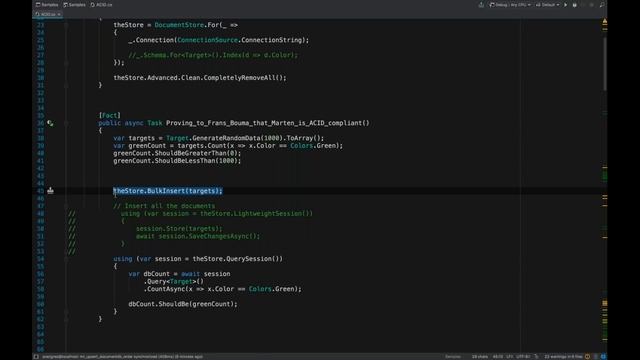Click the Debug bug icon

pos(575,5)
